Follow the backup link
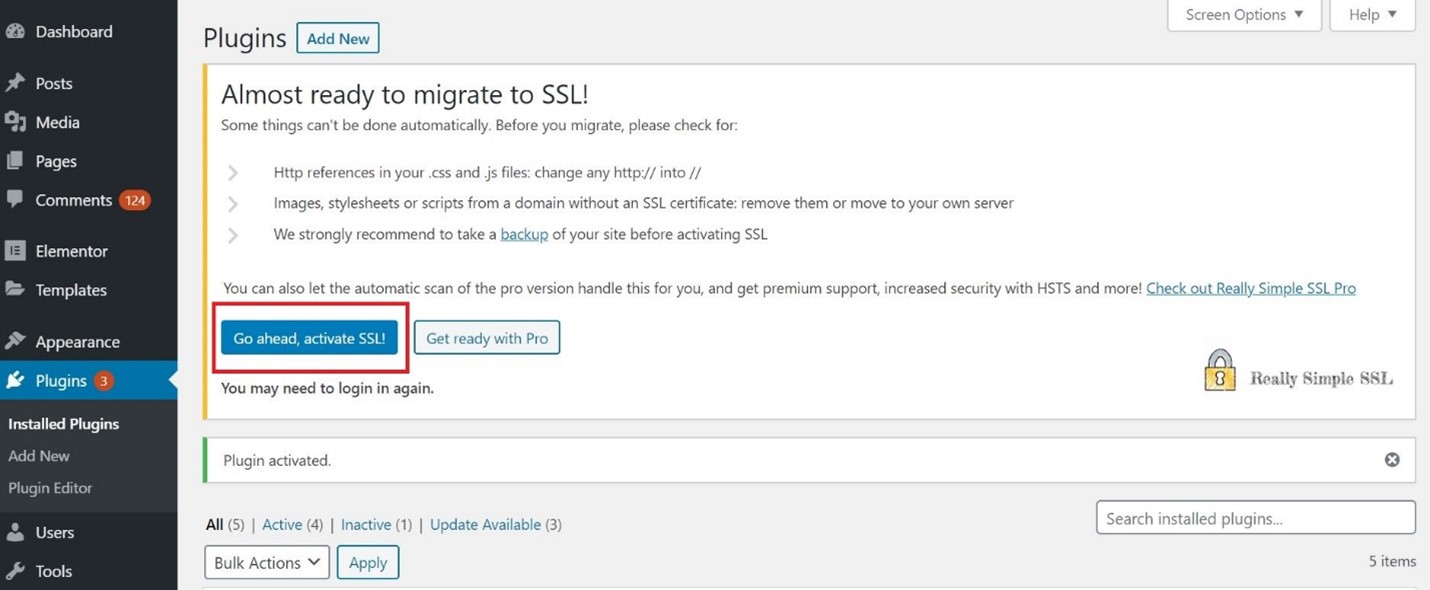Image resolution: width=1430 pixels, height=590 pixels. pyautogui.click(x=524, y=234)
